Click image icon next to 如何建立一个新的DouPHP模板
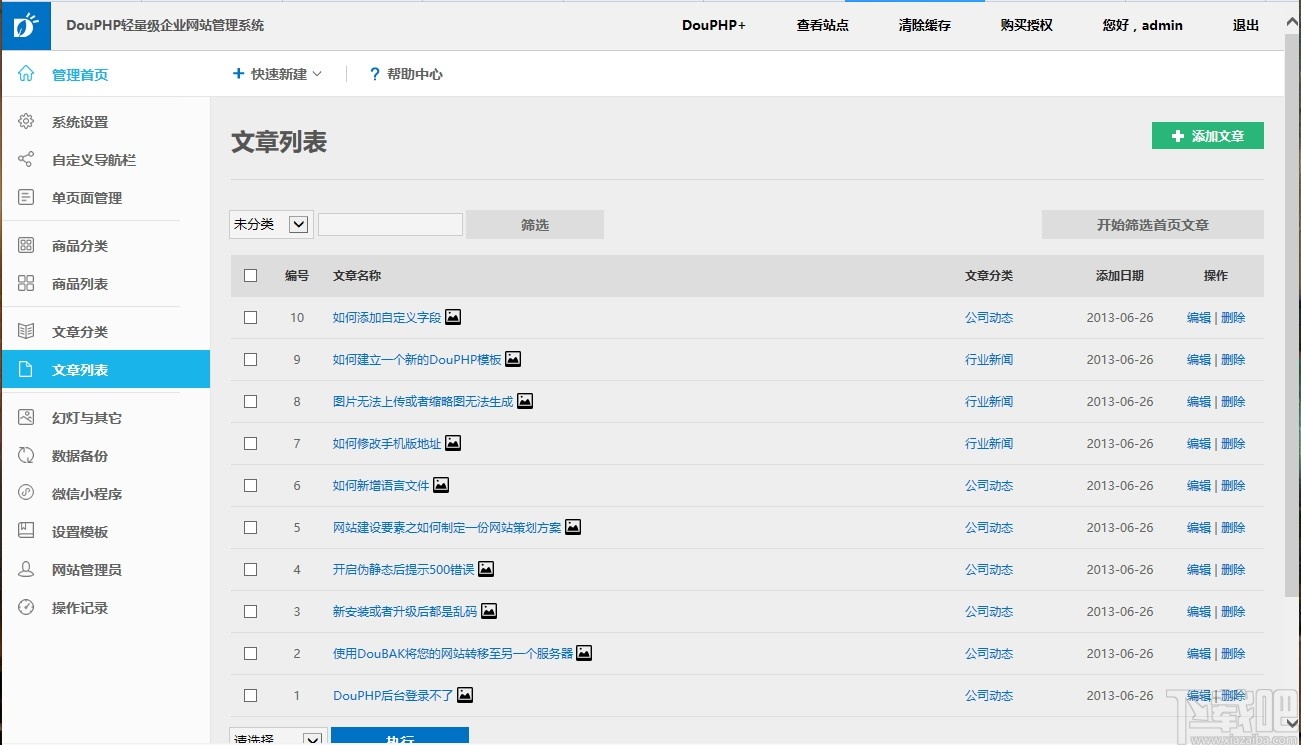Viewport: 1301px width, 745px height. coord(513,359)
